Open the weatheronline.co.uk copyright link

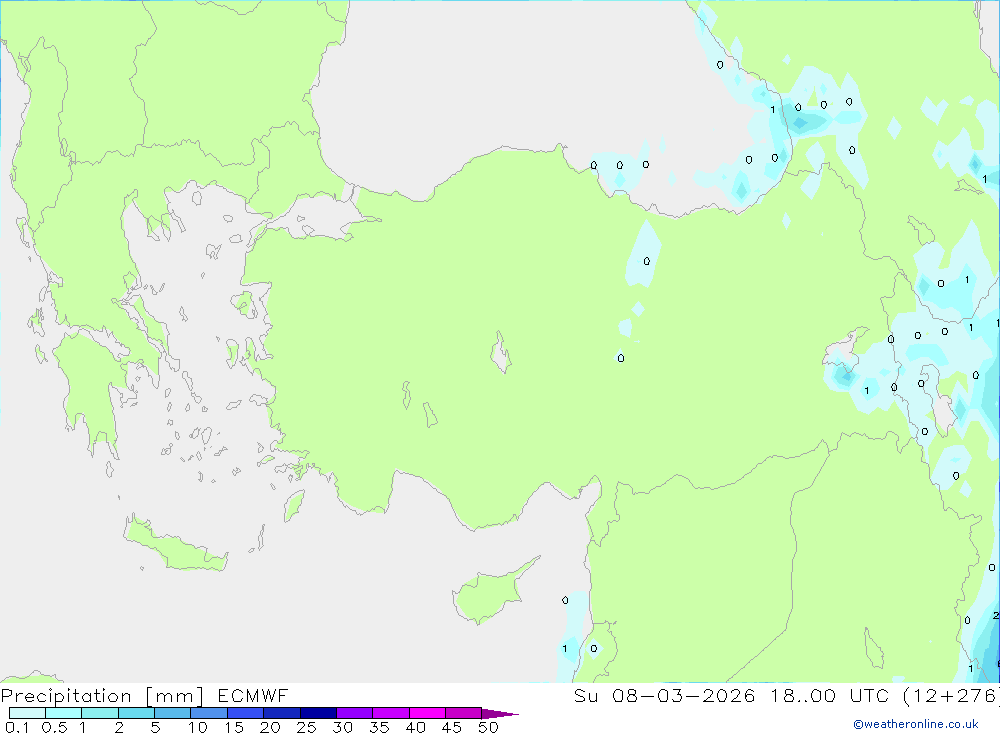click(x=916, y=724)
